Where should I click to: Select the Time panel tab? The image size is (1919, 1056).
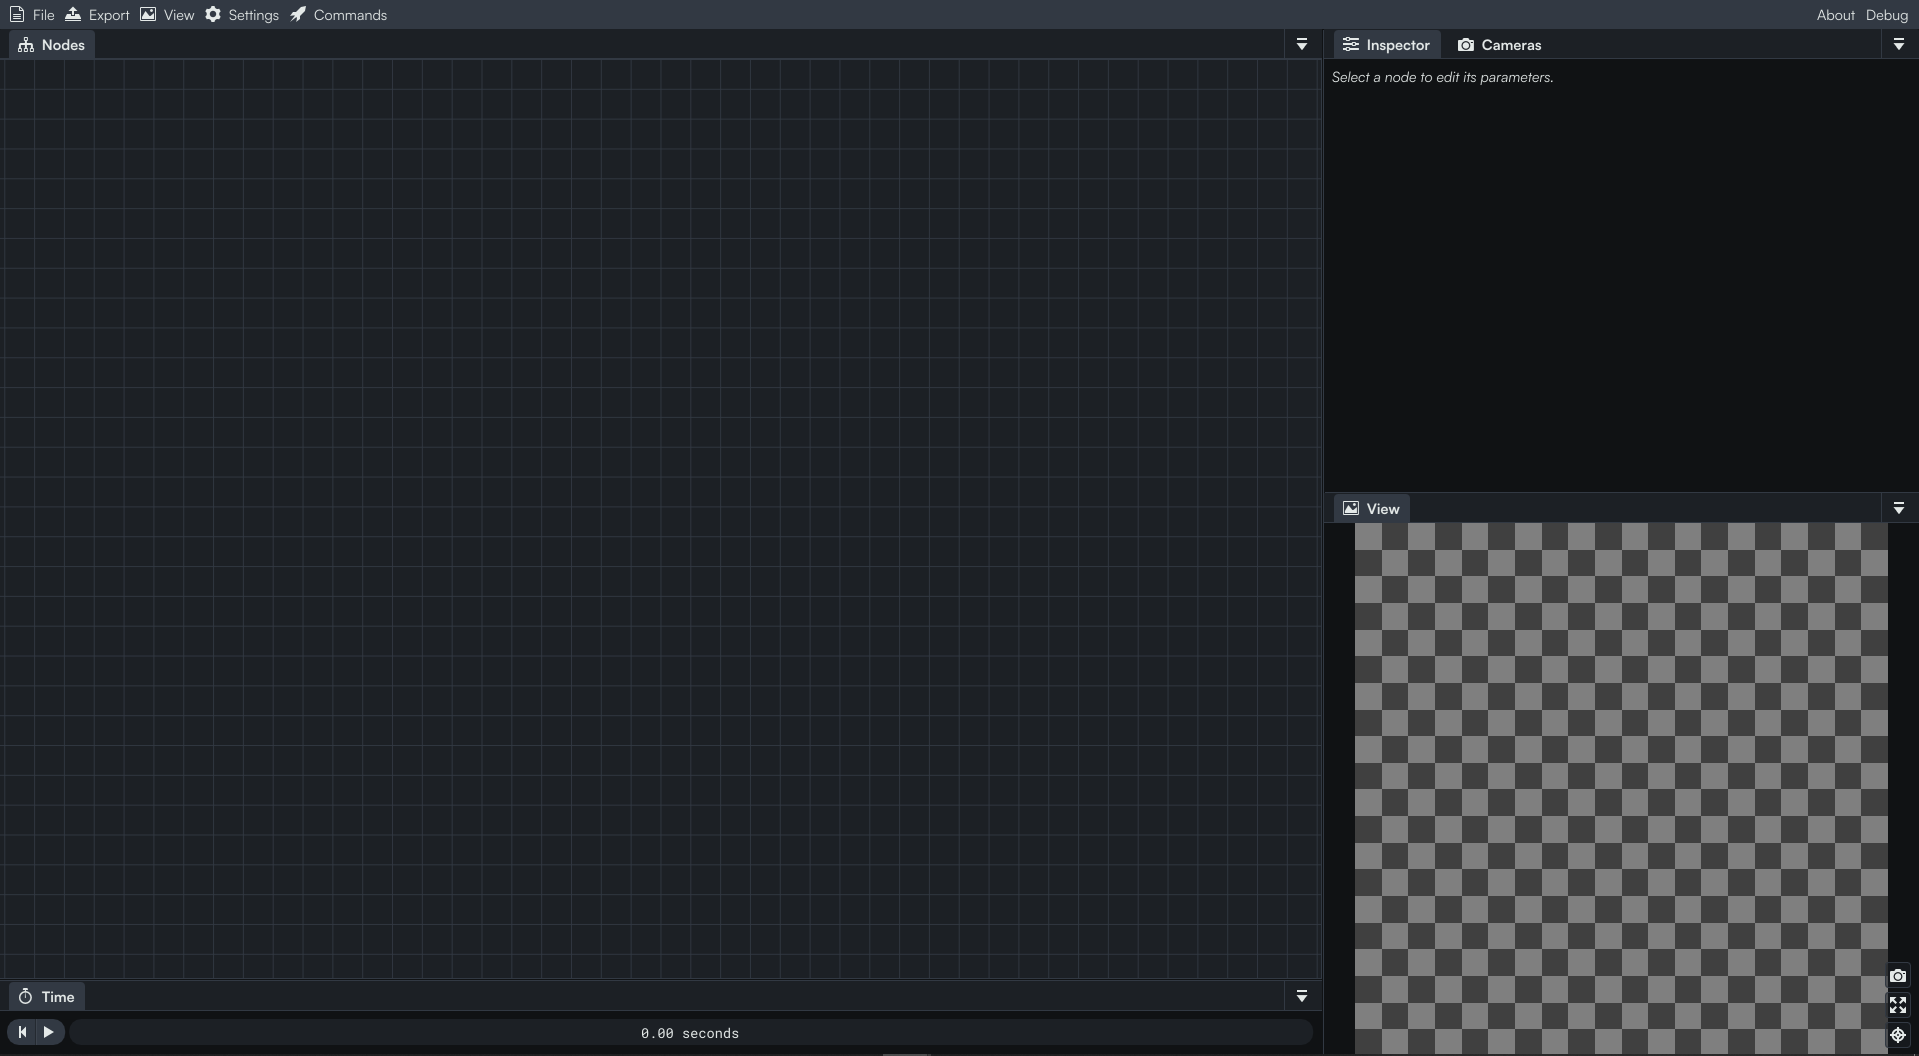[47, 997]
